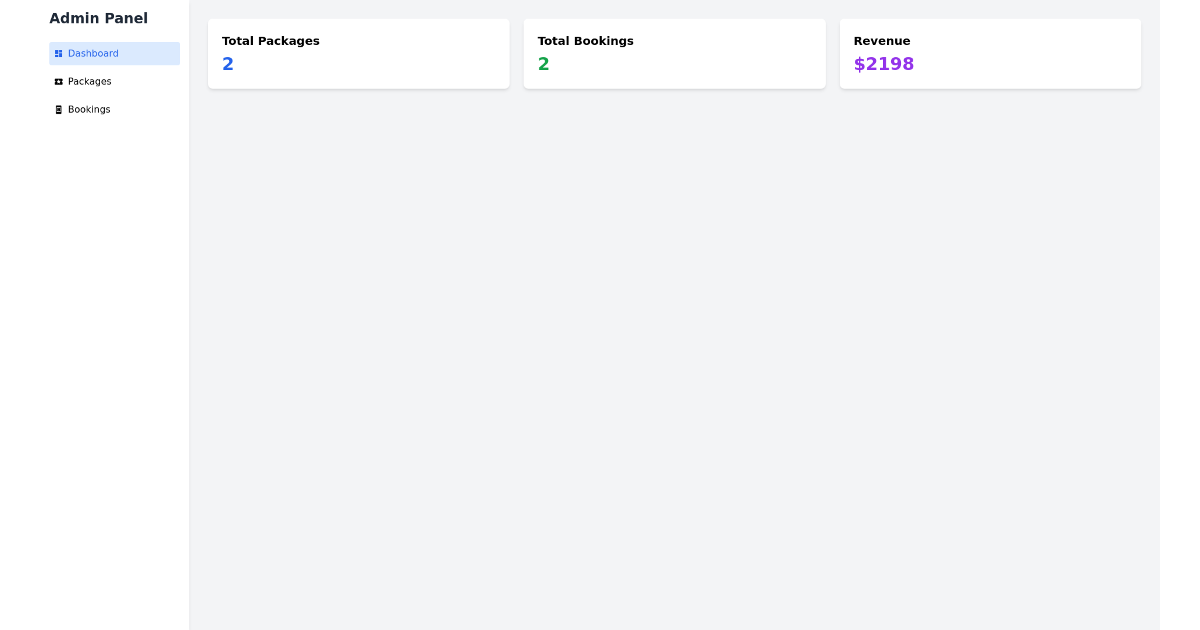Click the black Packages navigation icon
This screenshot has width=1200, height=630.
coord(58,81)
